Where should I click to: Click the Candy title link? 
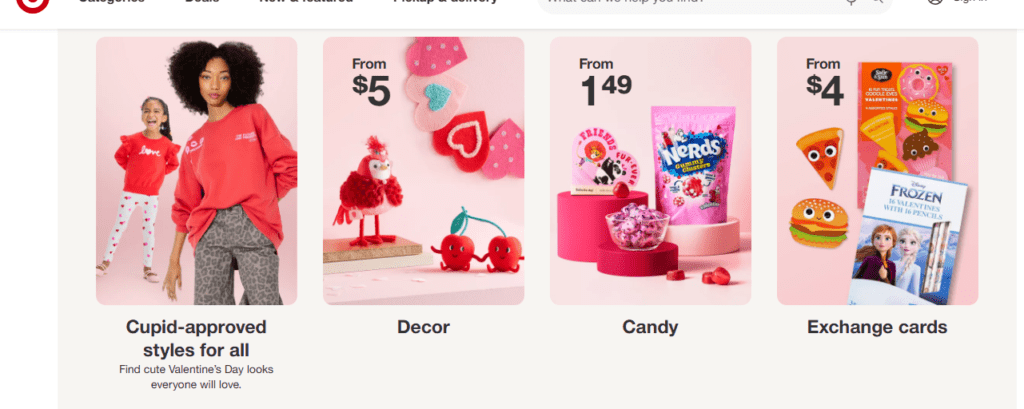(x=650, y=327)
